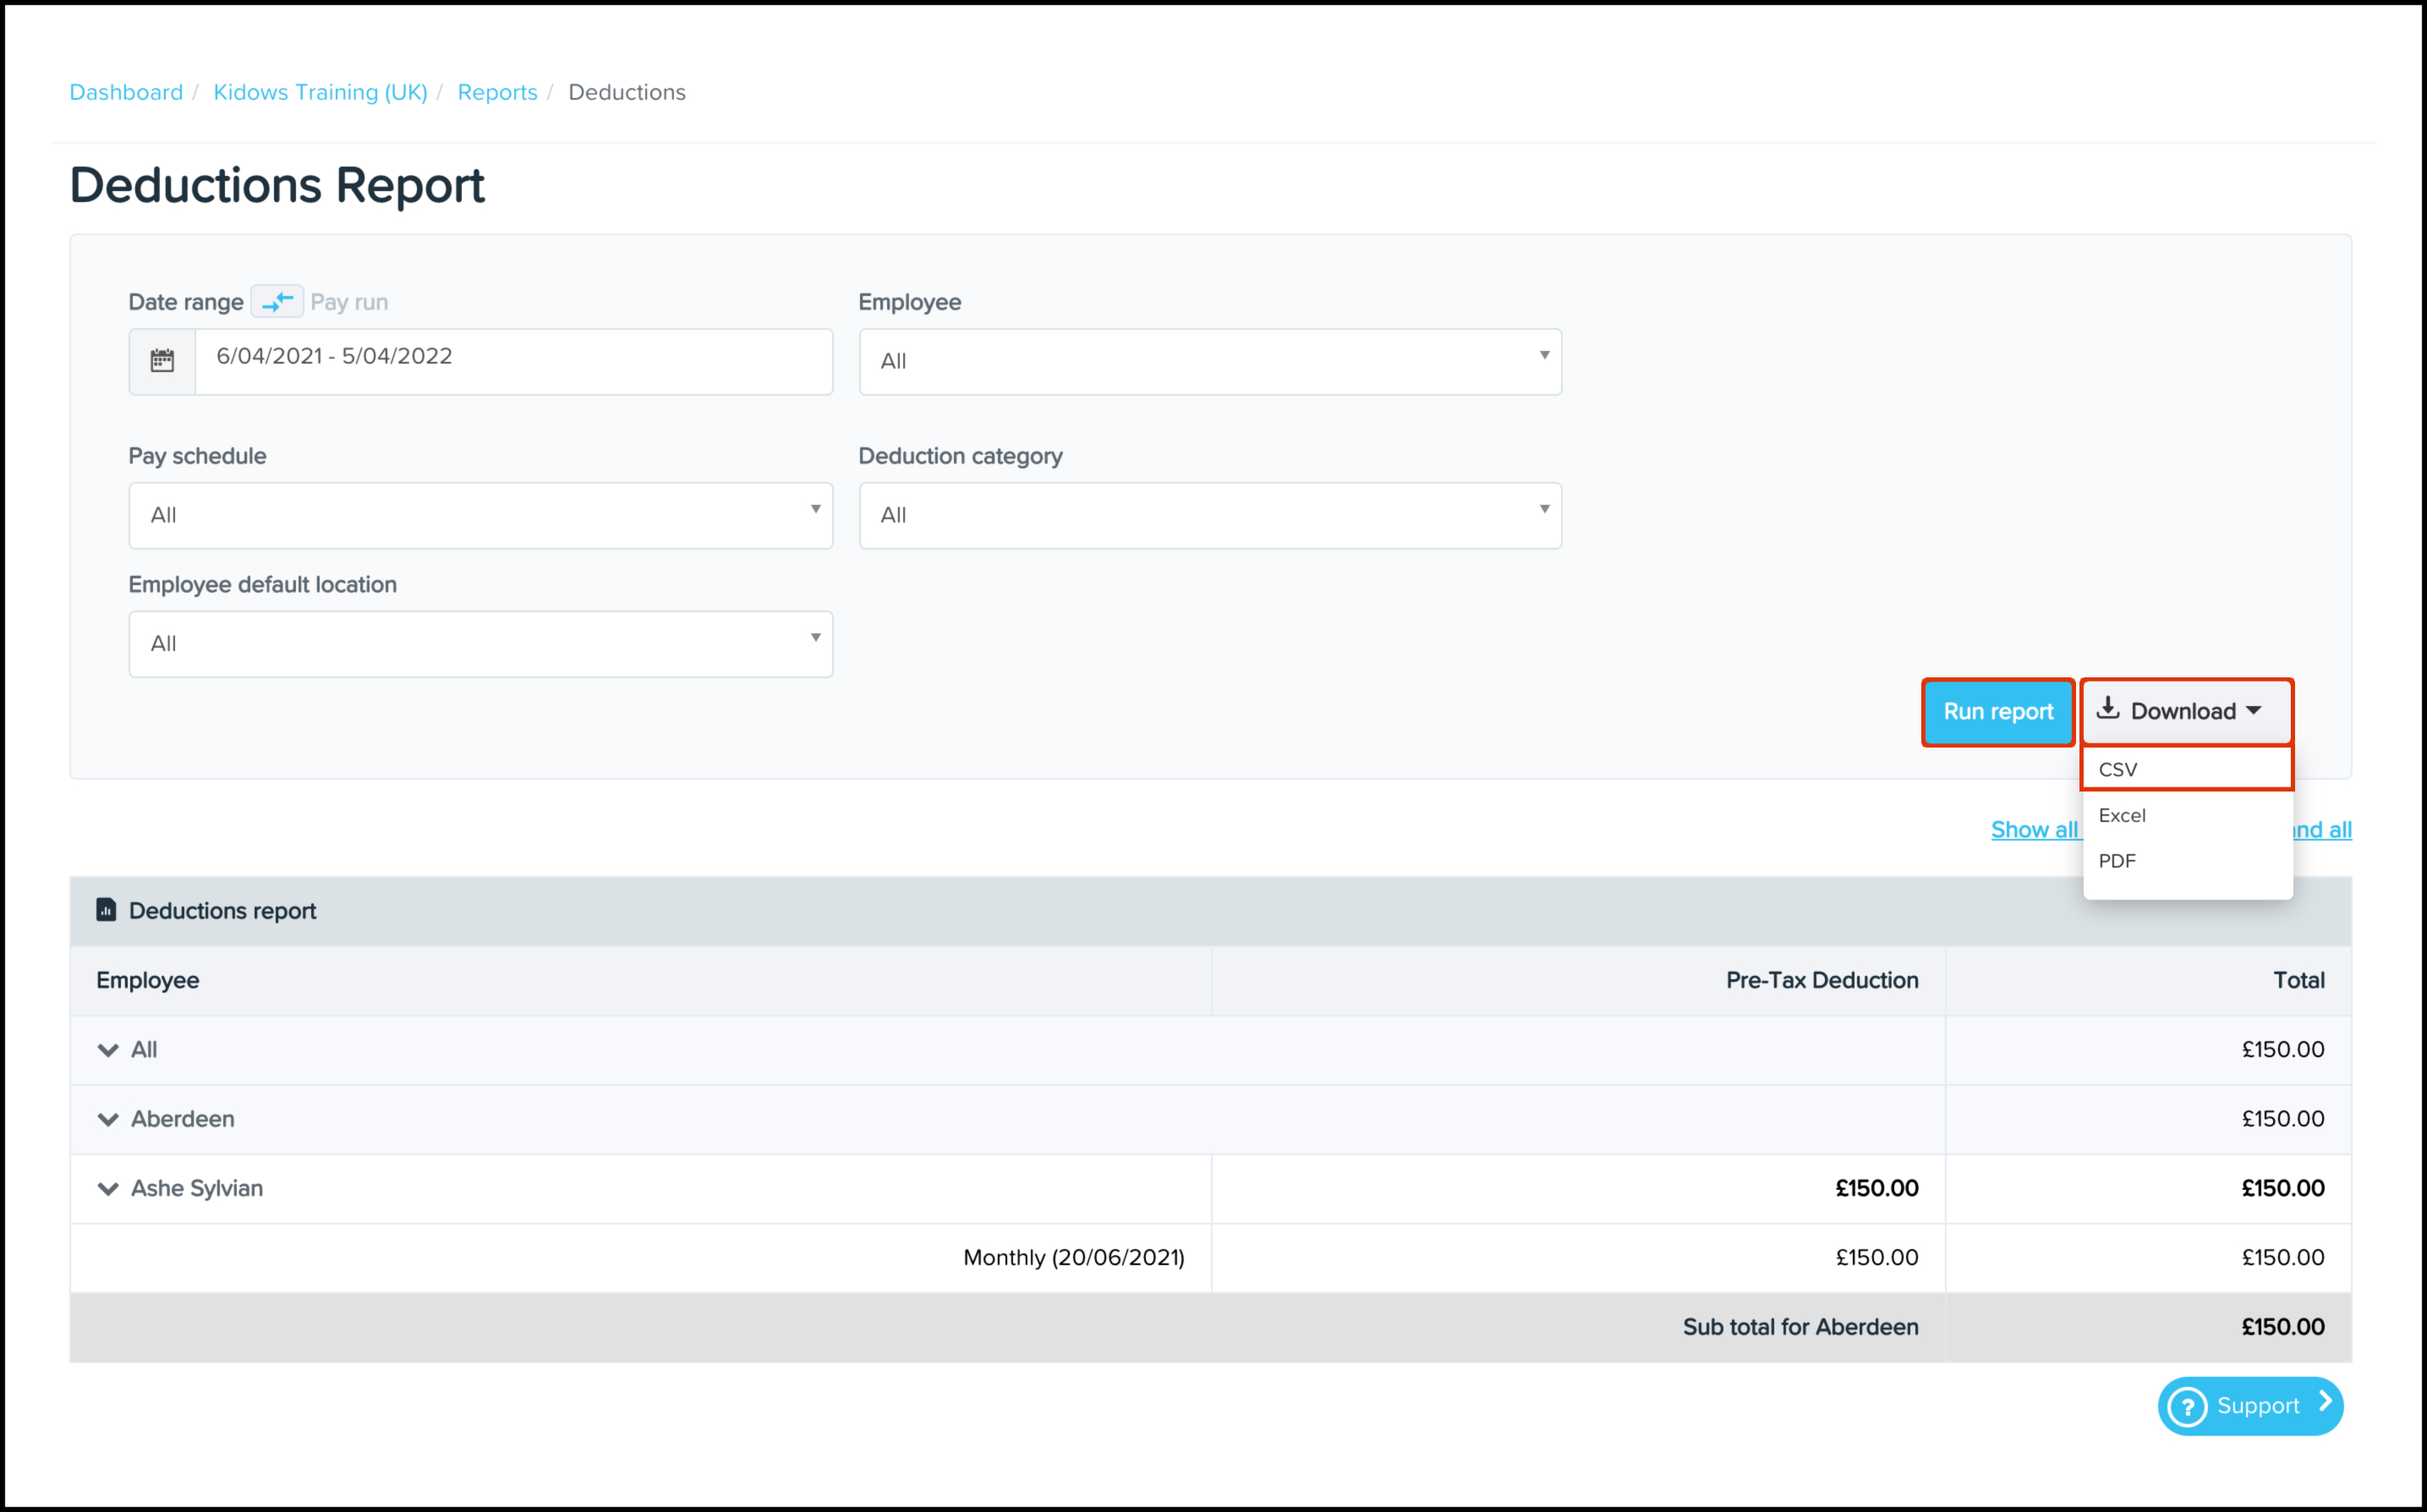Choose Excel download format
The height and width of the screenshot is (1512, 2427).
point(2122,815)
